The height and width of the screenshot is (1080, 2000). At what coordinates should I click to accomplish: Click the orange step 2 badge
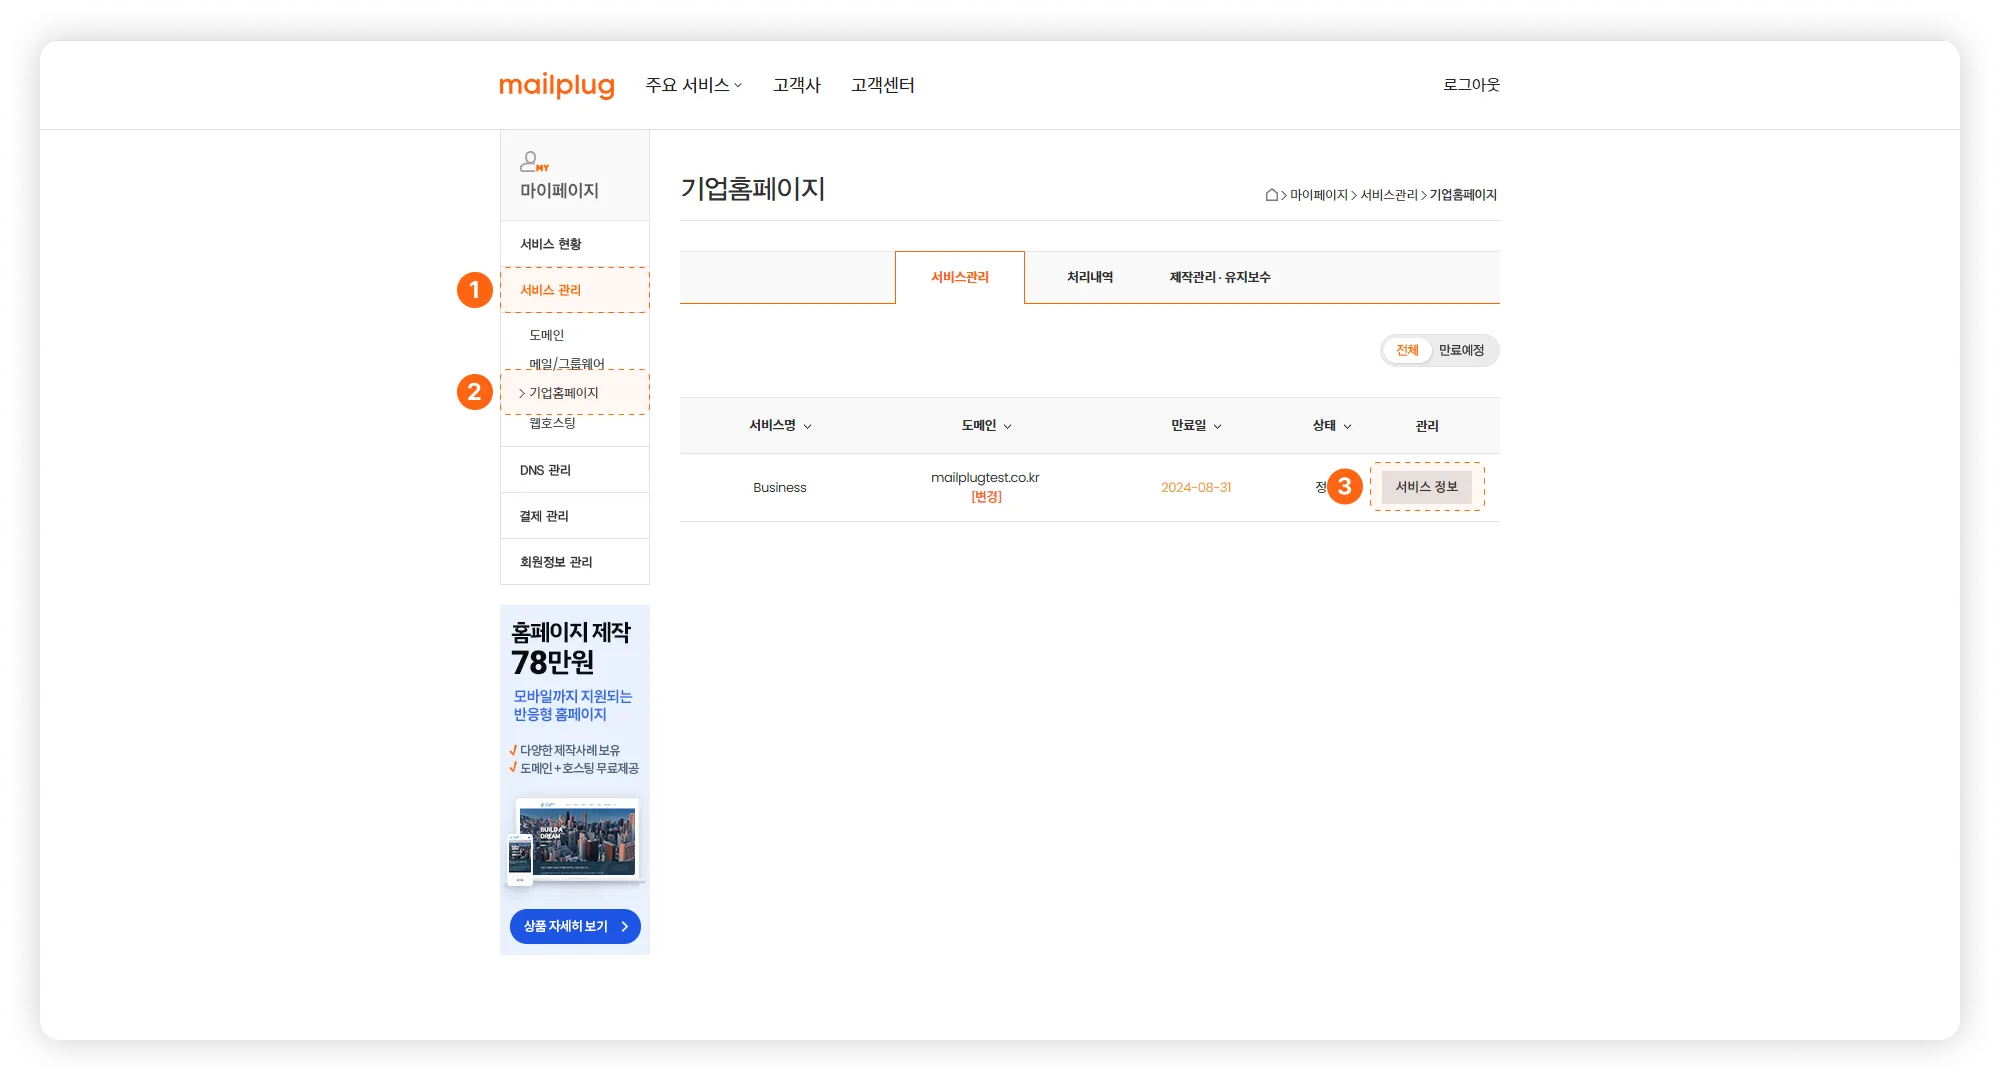[x=475, y=392]
